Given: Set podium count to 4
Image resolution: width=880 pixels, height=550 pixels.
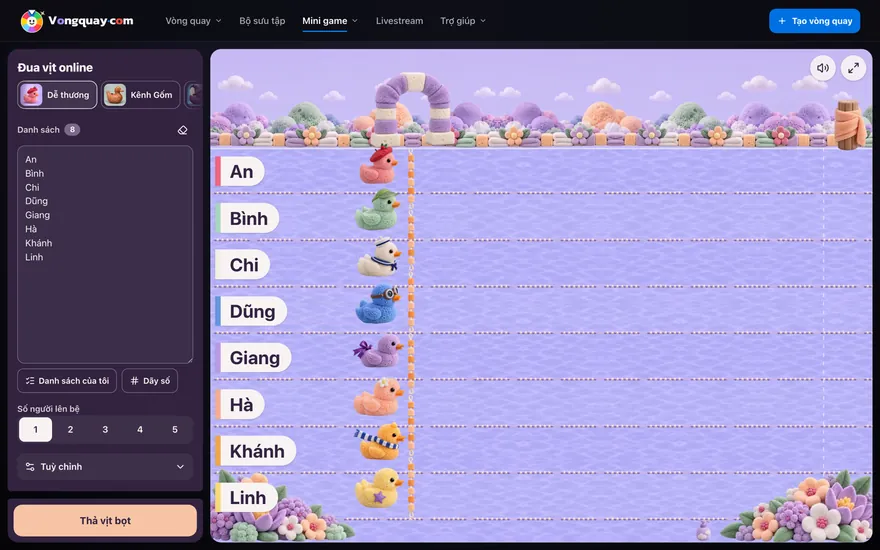Looking at the screenshot, I should (x=140, y=430).
